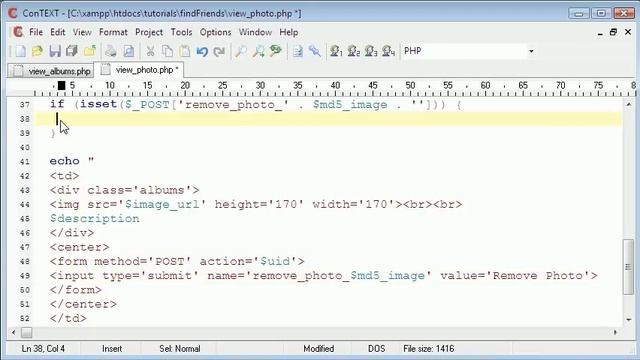Restore the inner document window

coord(613,32)
